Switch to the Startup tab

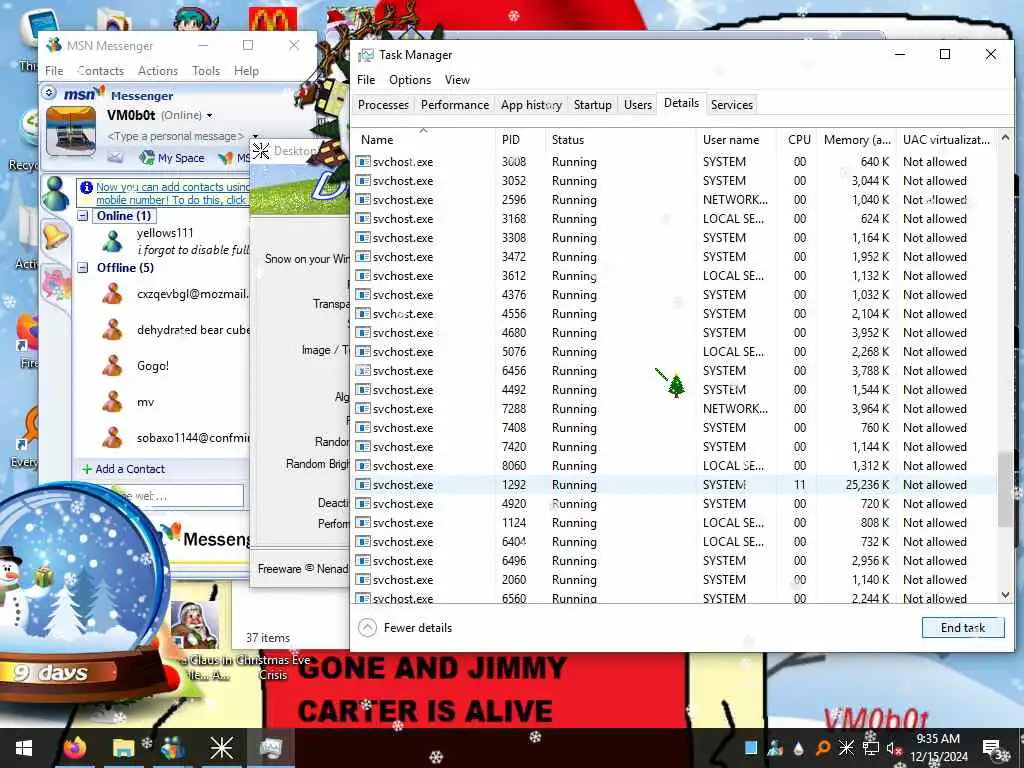(592, 104)
